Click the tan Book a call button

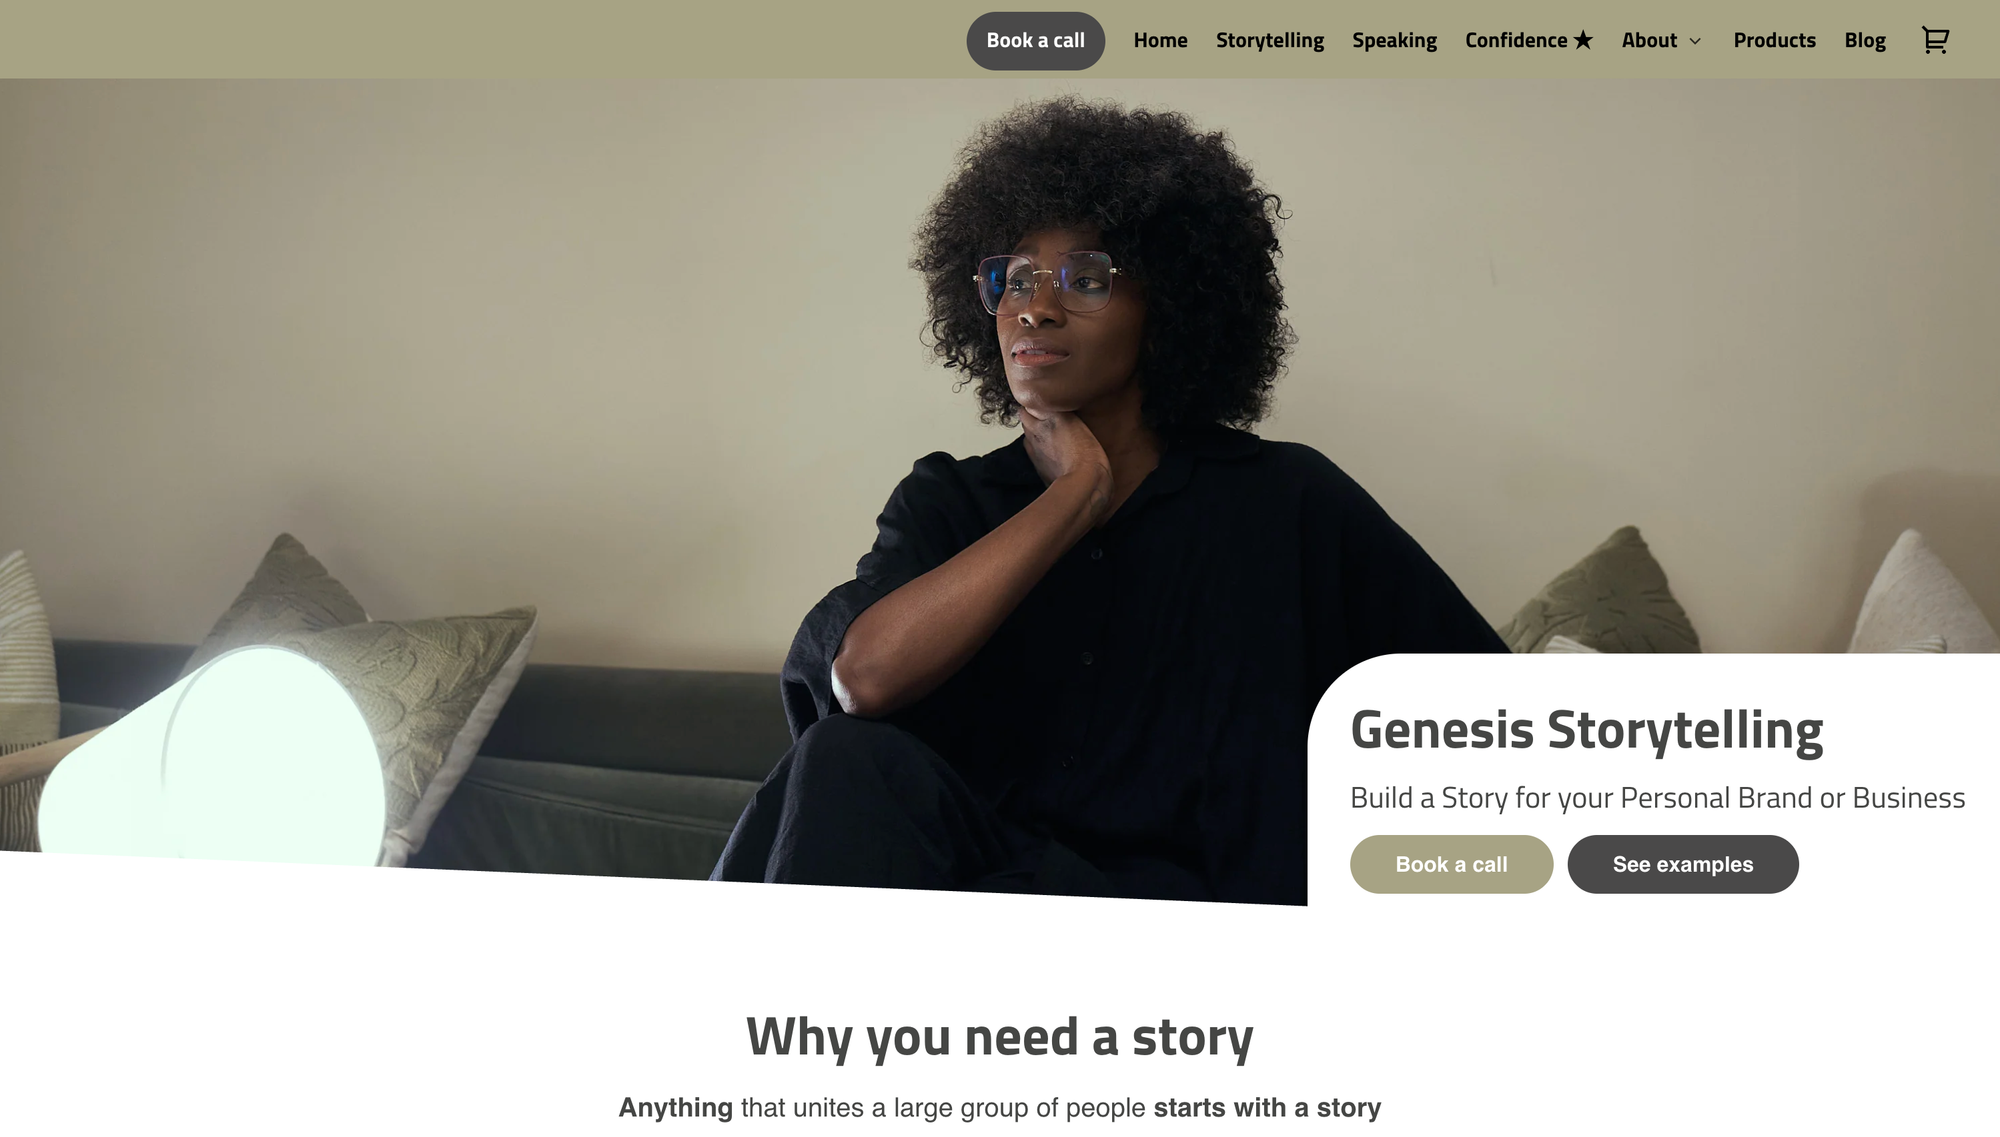1451,864
